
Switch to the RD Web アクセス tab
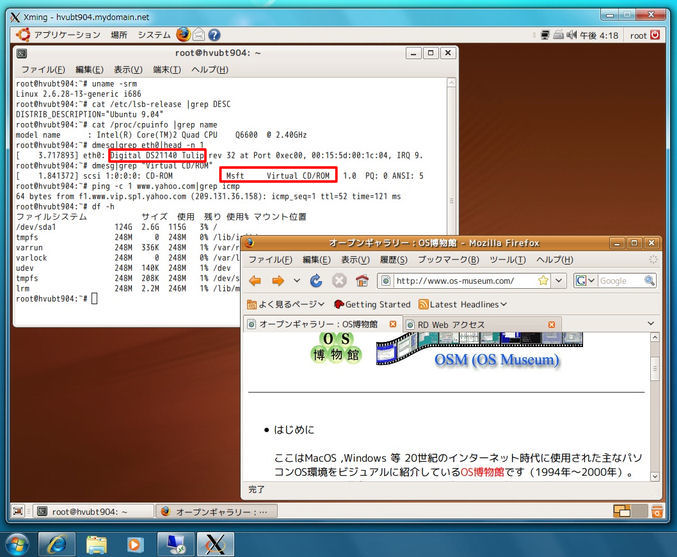pyautogui.click(x=480, y=325)
